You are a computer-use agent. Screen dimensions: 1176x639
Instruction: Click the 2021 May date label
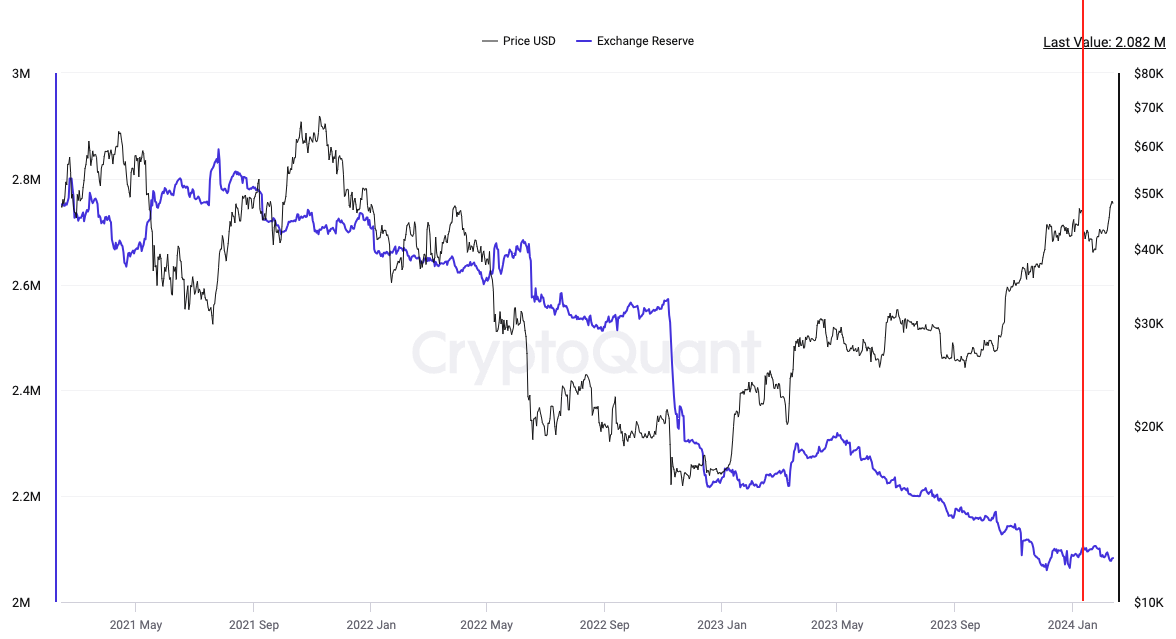[136, 625]
